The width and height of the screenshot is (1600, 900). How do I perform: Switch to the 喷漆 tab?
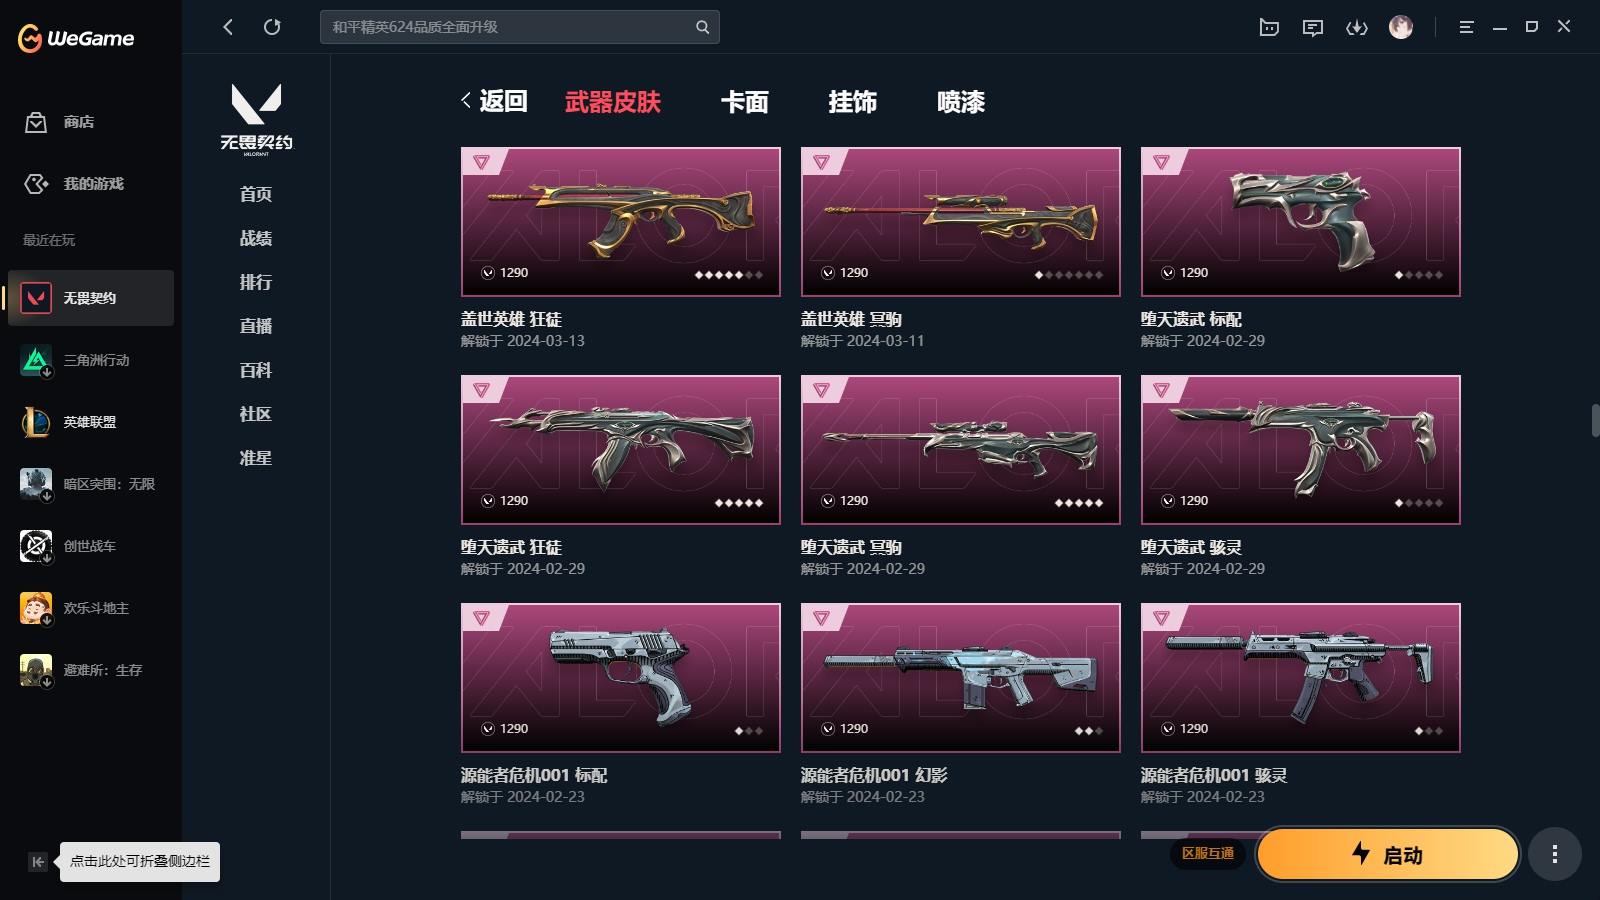point(961,102)
